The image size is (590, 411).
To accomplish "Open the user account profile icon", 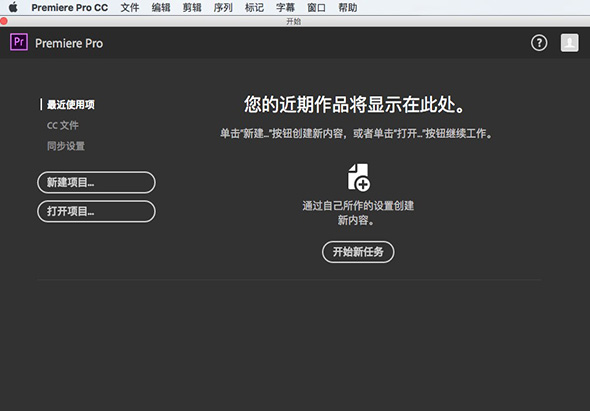I will point(570,43).
